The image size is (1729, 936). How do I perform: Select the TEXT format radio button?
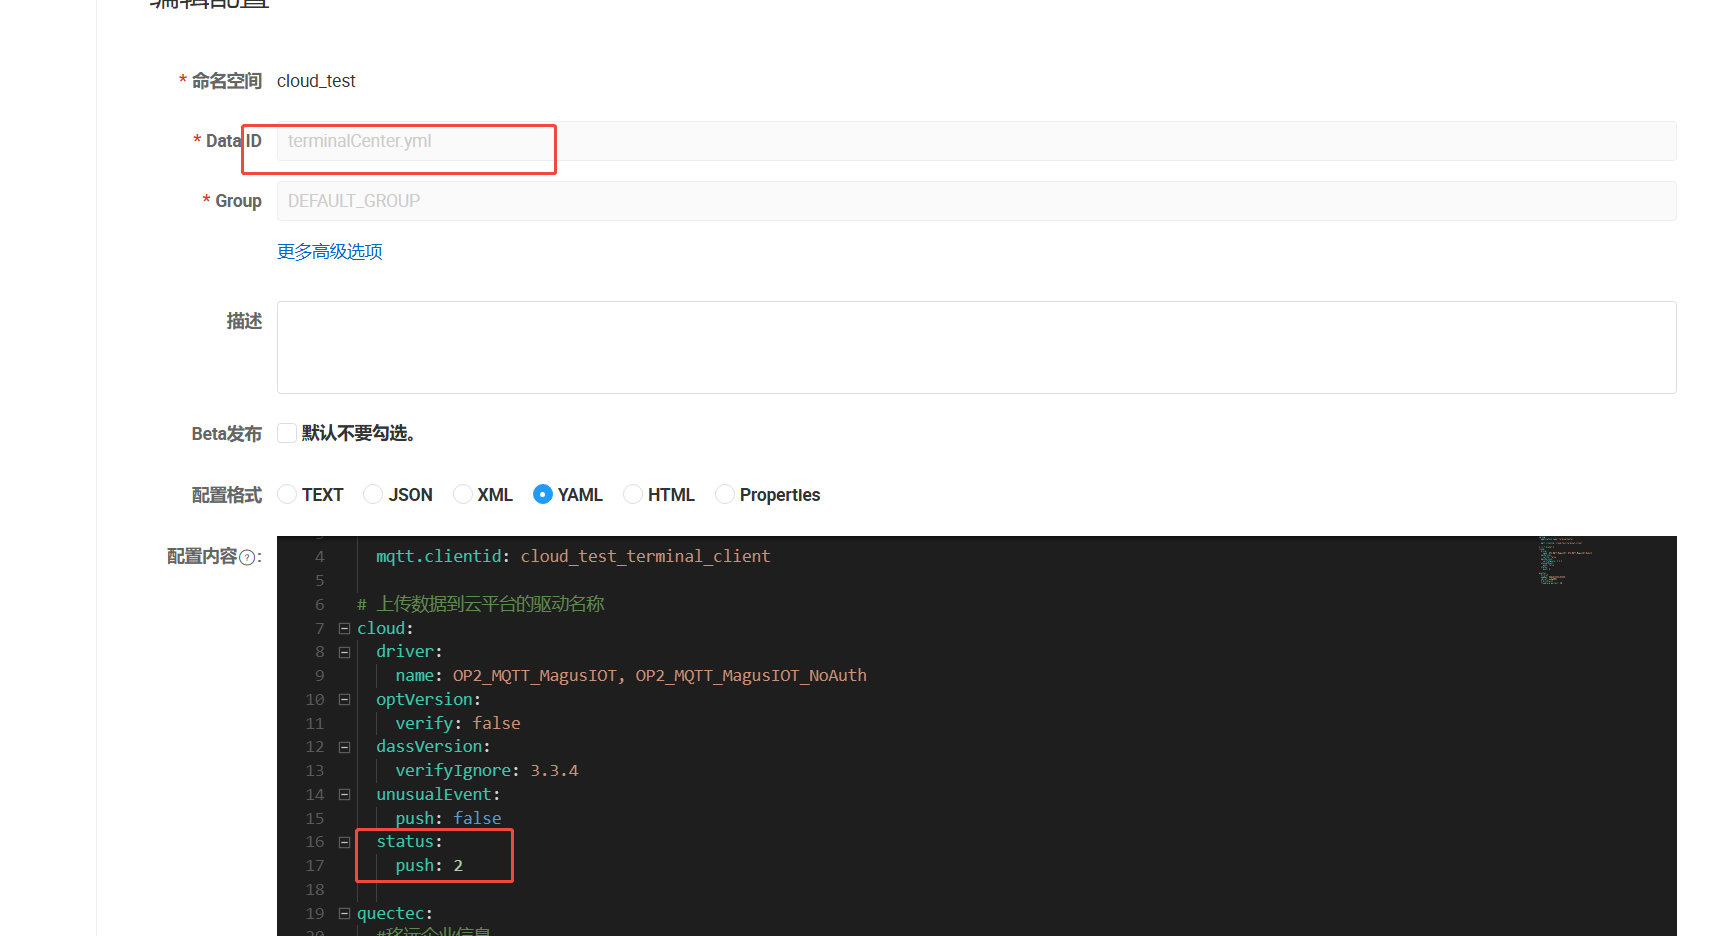(x=287, y=494)
